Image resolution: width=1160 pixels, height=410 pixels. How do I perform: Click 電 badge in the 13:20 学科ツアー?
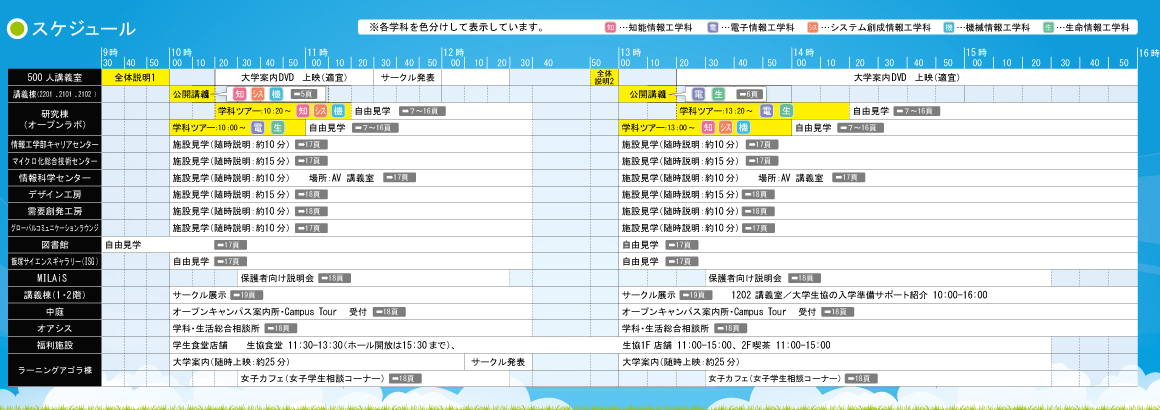(x=766, y=111)
